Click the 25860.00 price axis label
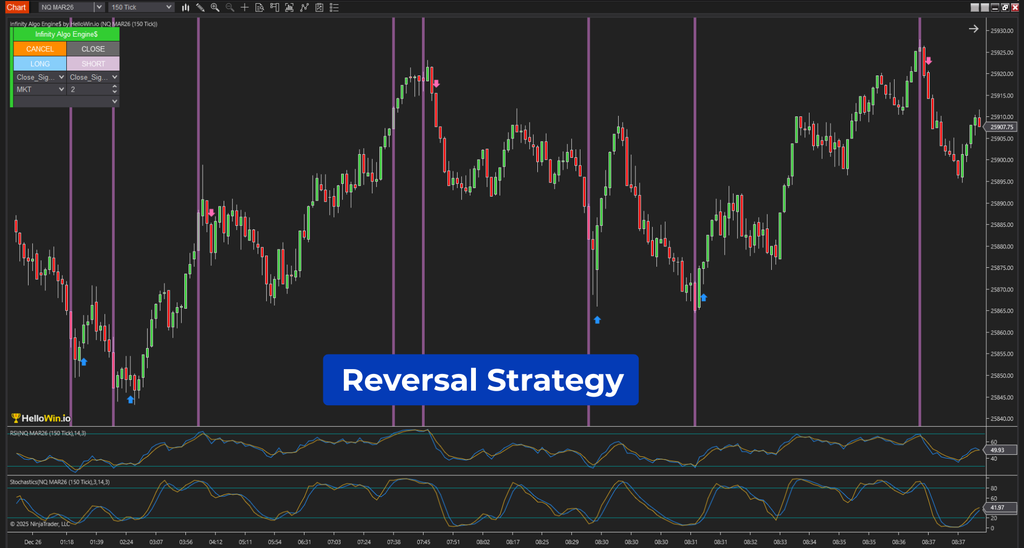Image resolution: width=1024 pixels, height=548 pixels. coord(1002,332)
